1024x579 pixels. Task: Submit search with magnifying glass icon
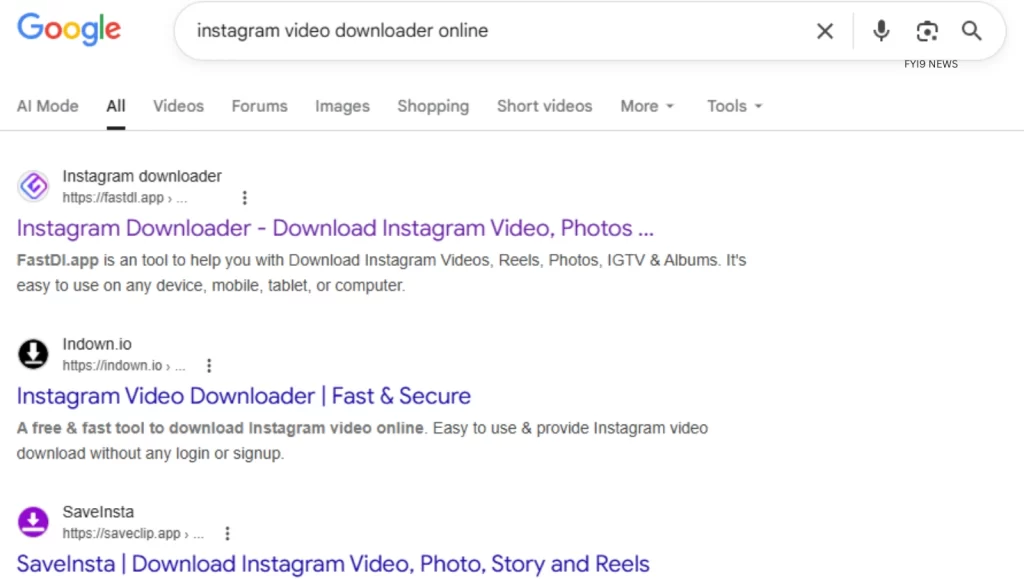tap(972, 31)
